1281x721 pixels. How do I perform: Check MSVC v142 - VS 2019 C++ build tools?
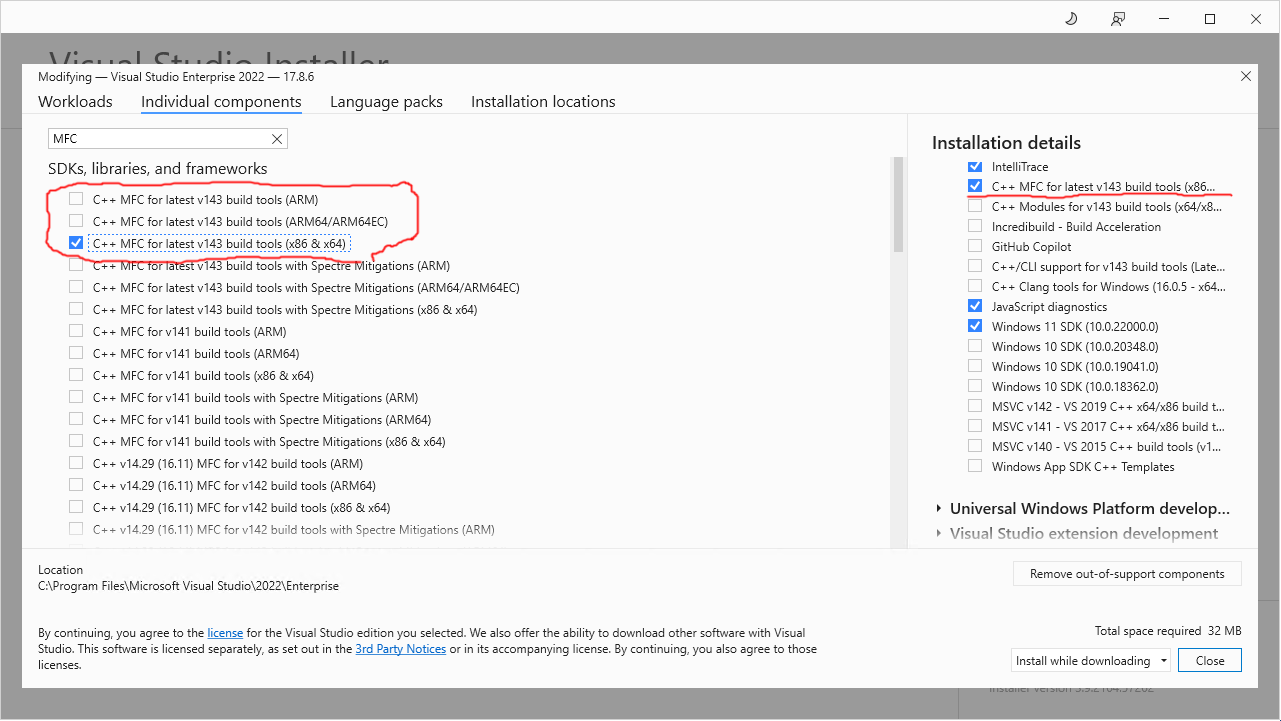(x=975, y=406)
